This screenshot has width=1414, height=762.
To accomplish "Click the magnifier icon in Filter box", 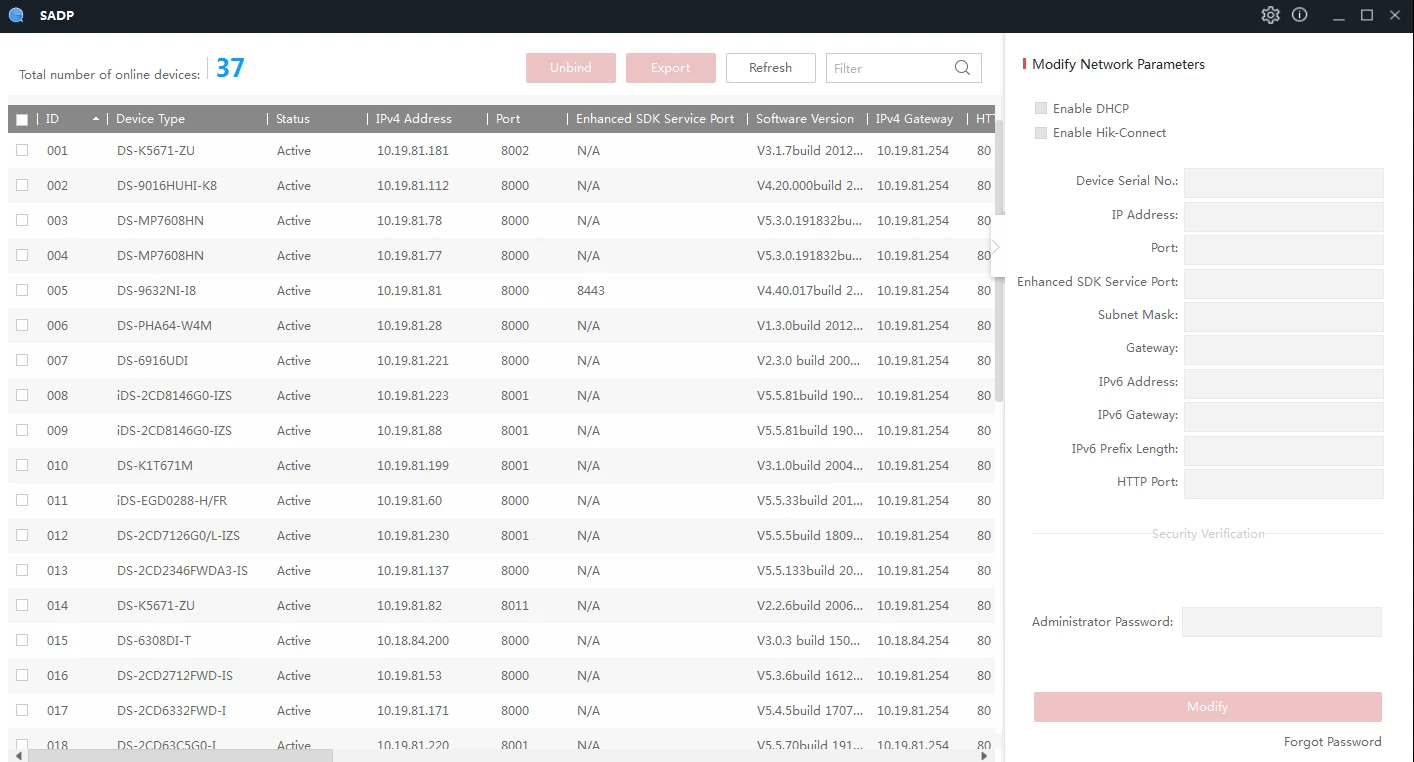I will (x=962, y=68).
